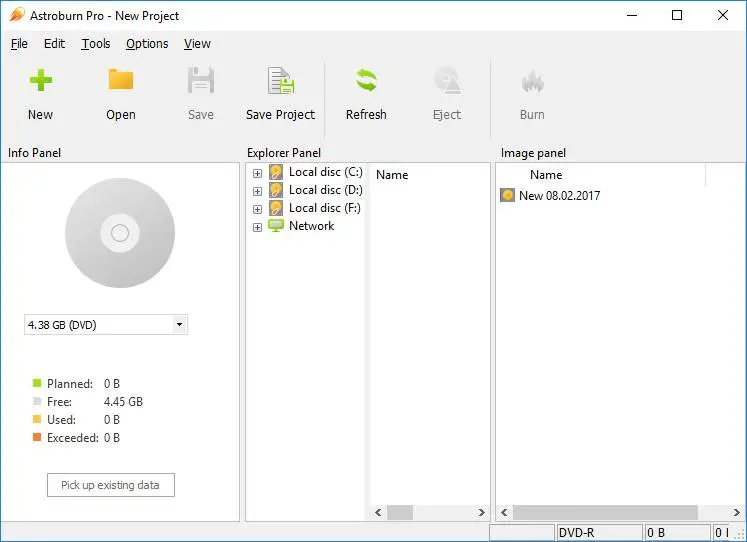Click the Explorer Panel horizontal scrollbar thumb
The height and width of the screenshot is (542, 747).
tap(400, 512)
